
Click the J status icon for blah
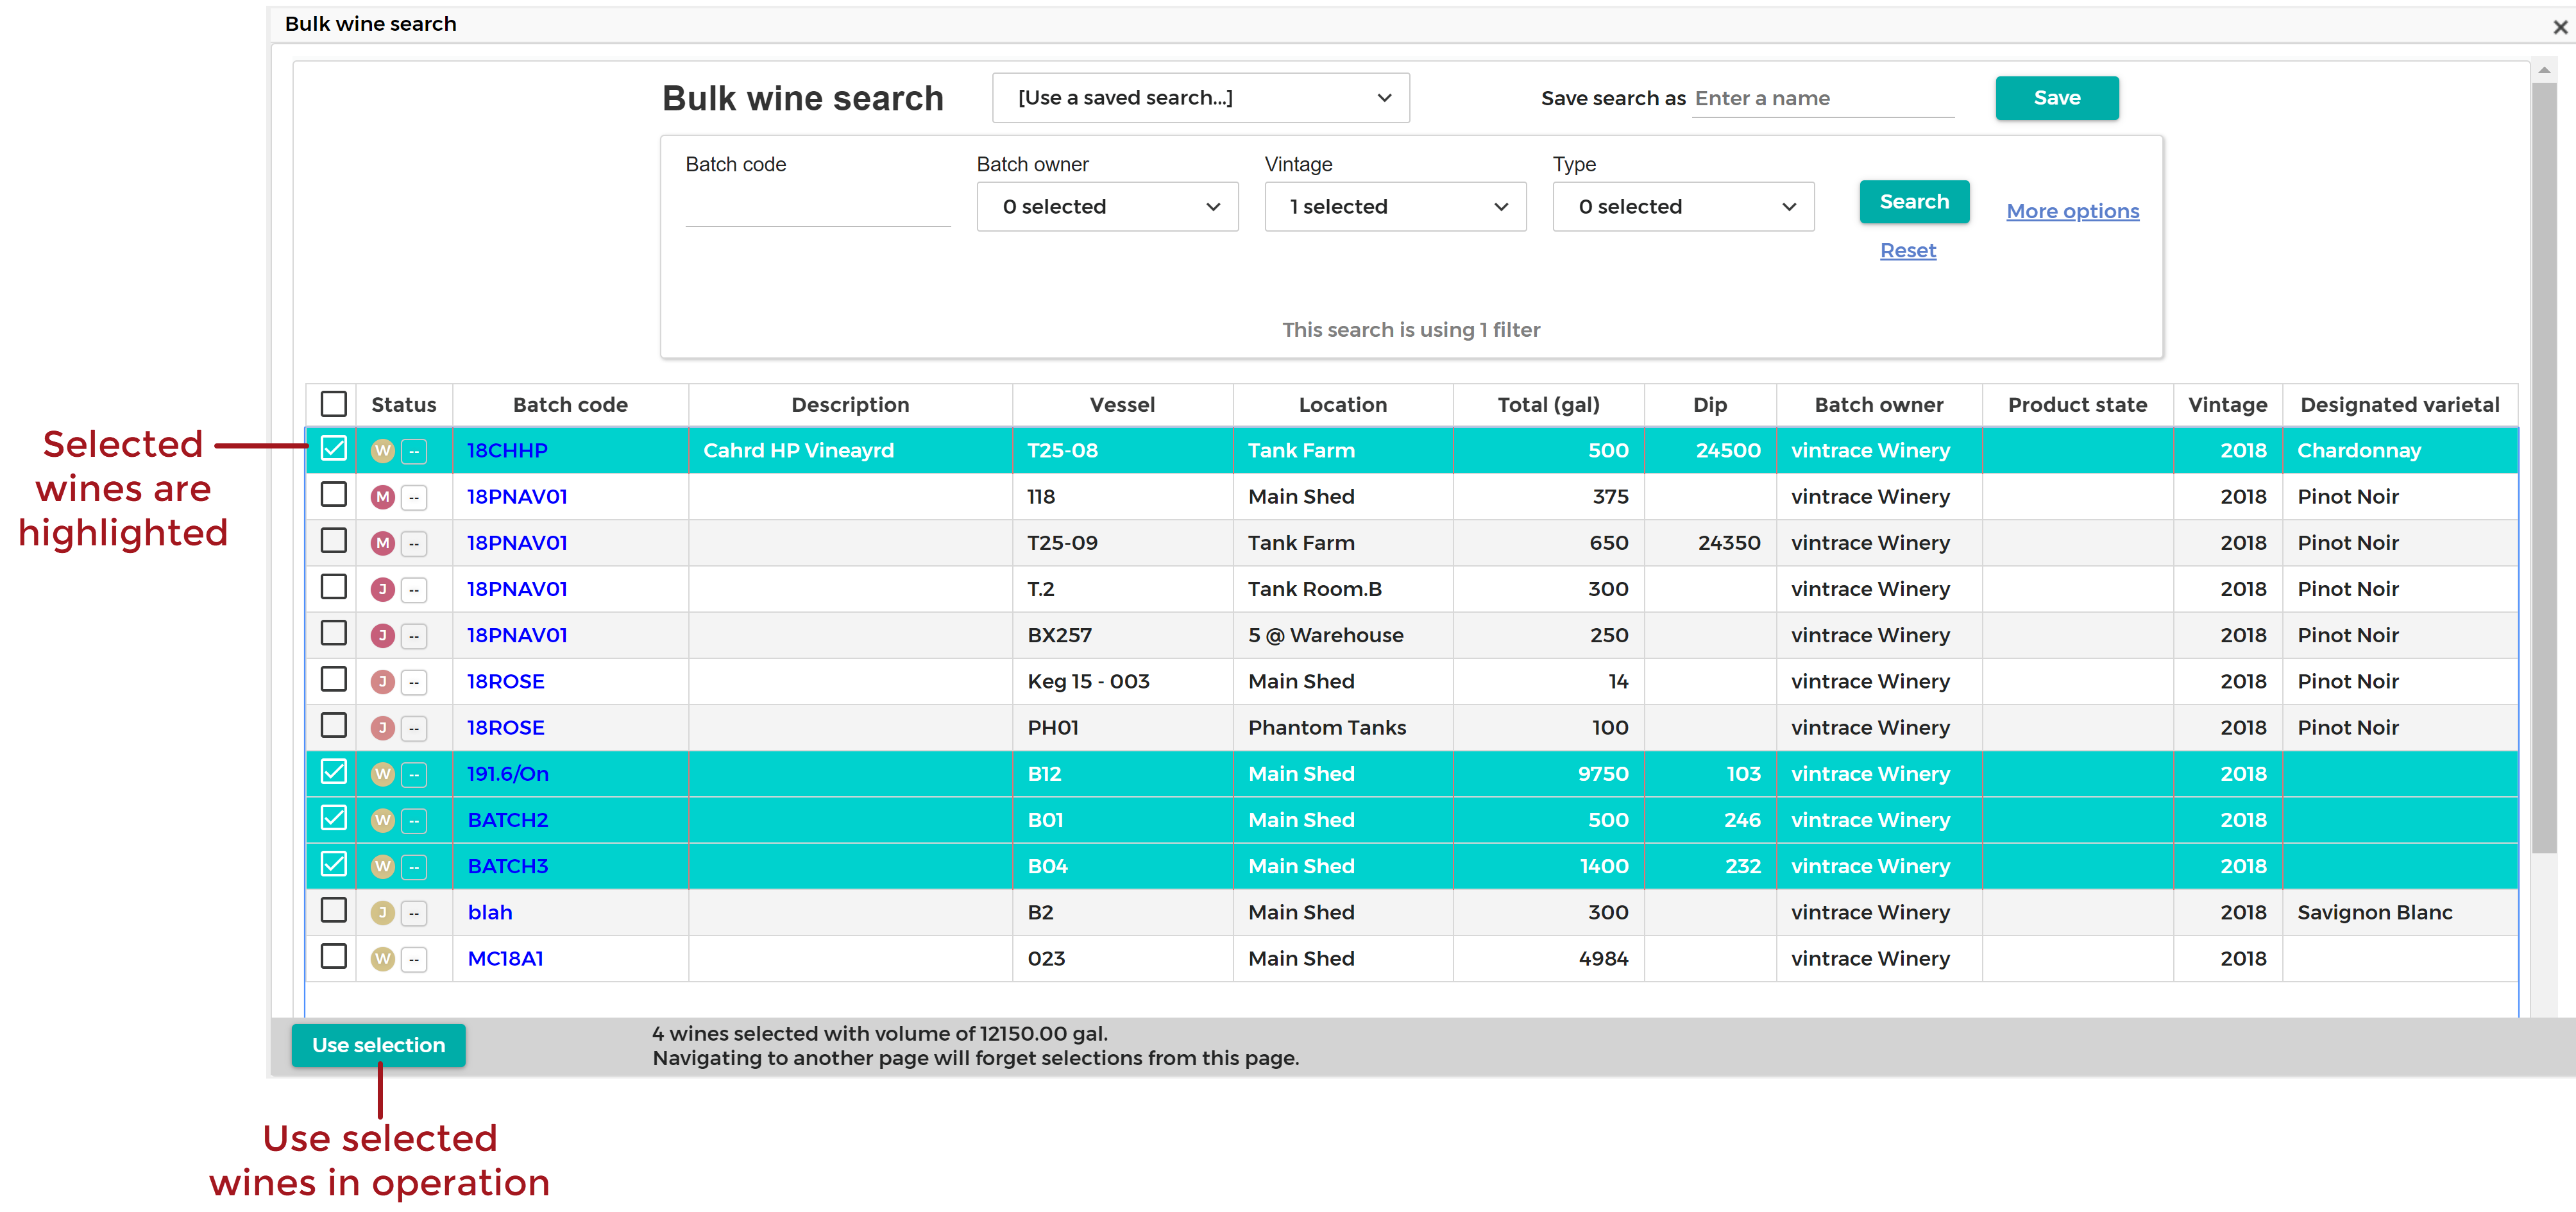[x=382, y=913]
